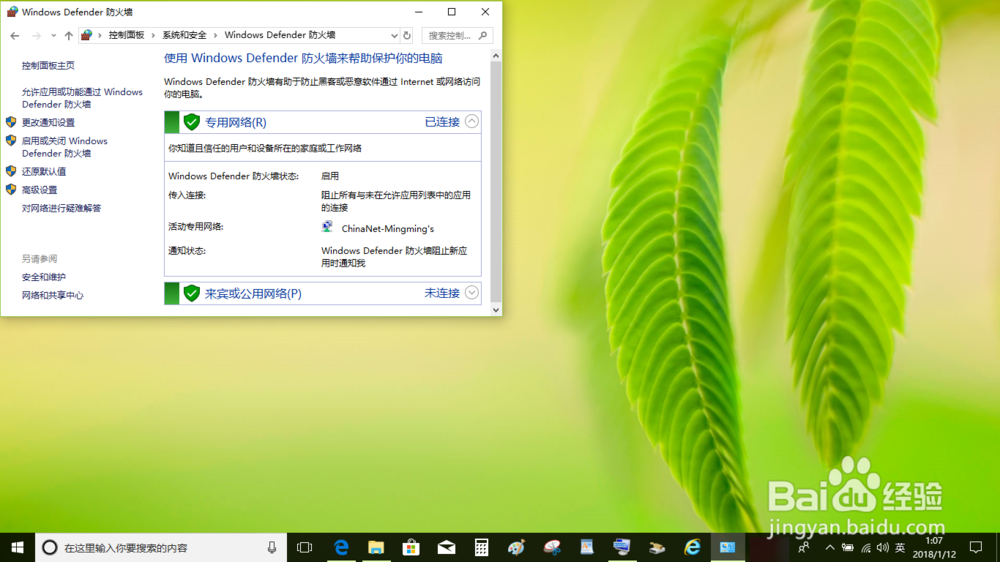Select 系统和安全 in the breadcrumb

184,35
